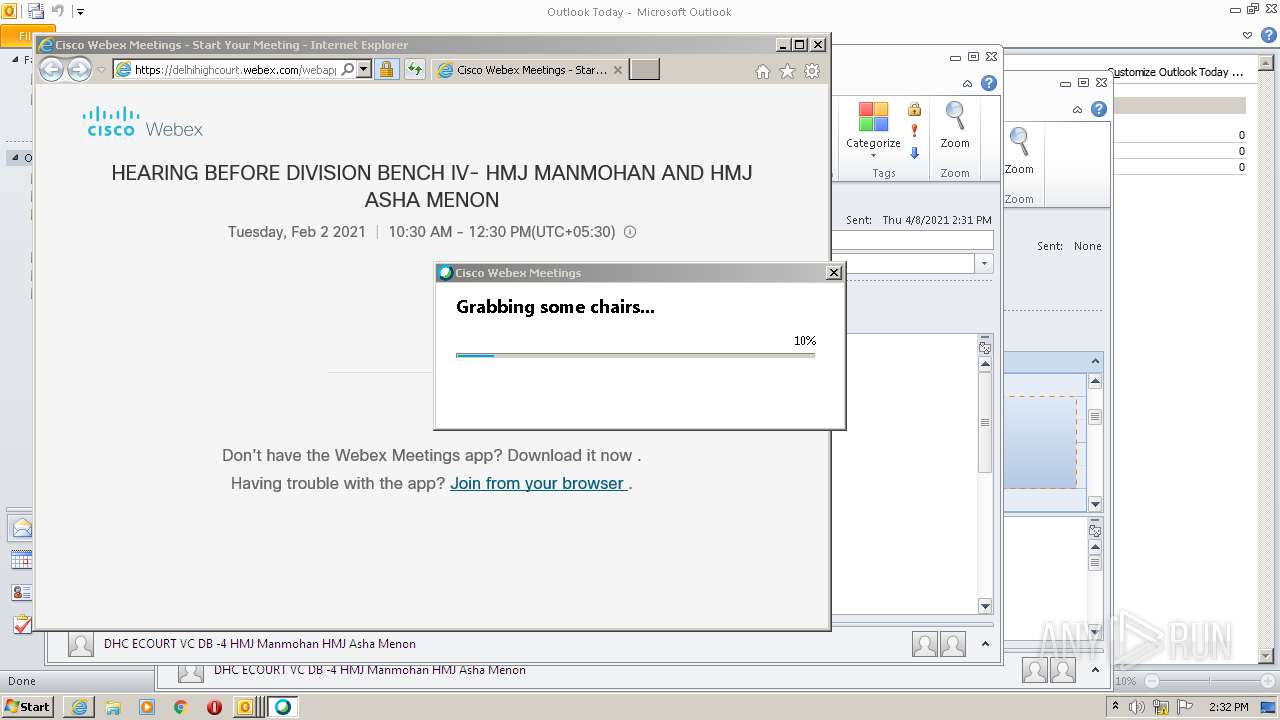This screenshot has width=1280, height=720.
Task: Click the meeting time info icon
Action: pos(630,232)
